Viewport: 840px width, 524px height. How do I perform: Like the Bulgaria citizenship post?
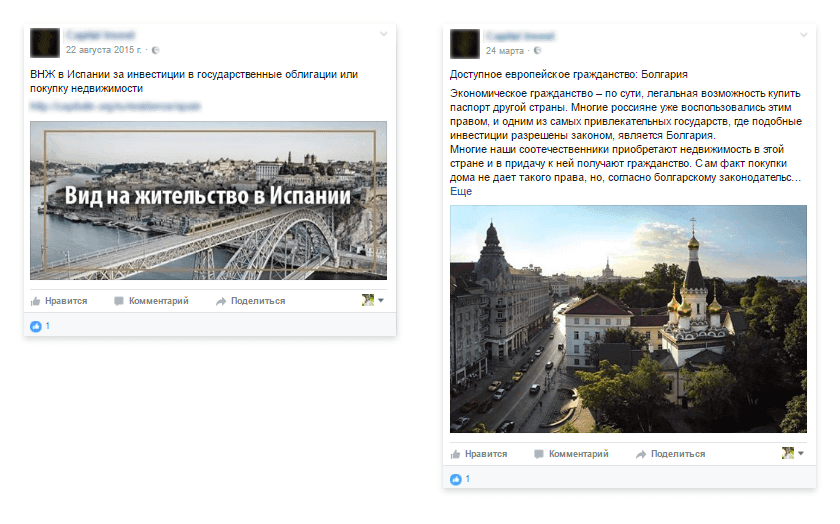(479, 454)
